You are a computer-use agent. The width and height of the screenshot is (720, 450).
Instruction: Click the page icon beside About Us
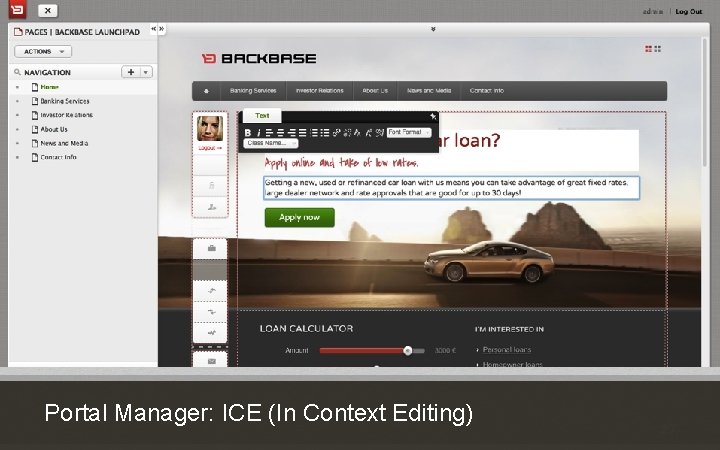[x=34, y=129]
